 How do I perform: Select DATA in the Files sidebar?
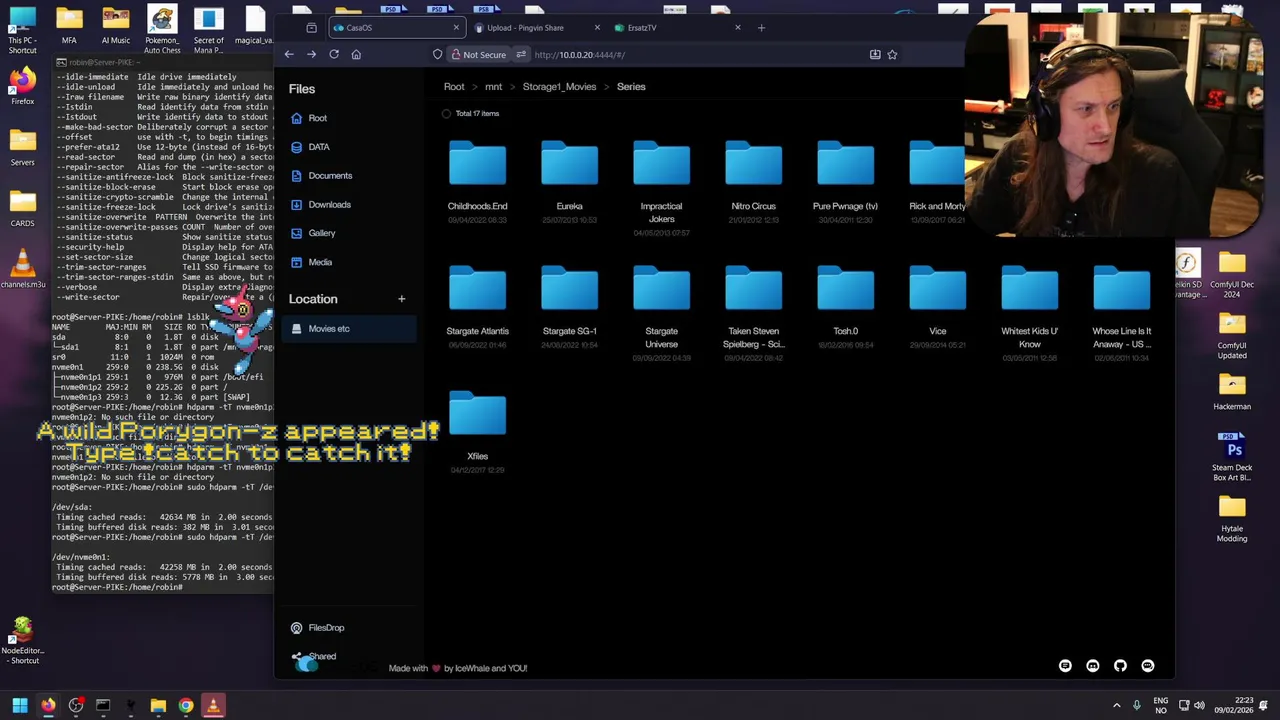(349, 147)
